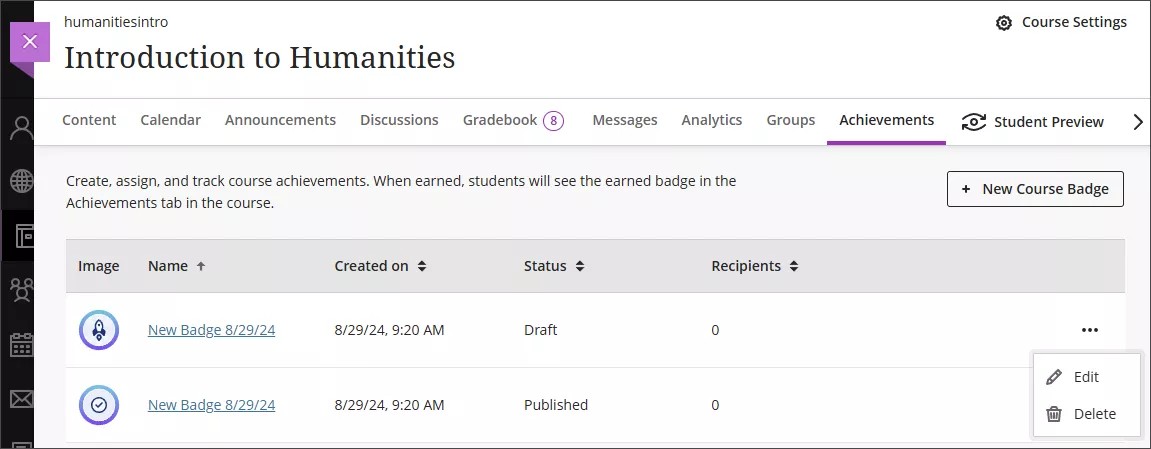Choose Delete from the badge options menu
This screenshot has height=449, width=1151.
1093,414
